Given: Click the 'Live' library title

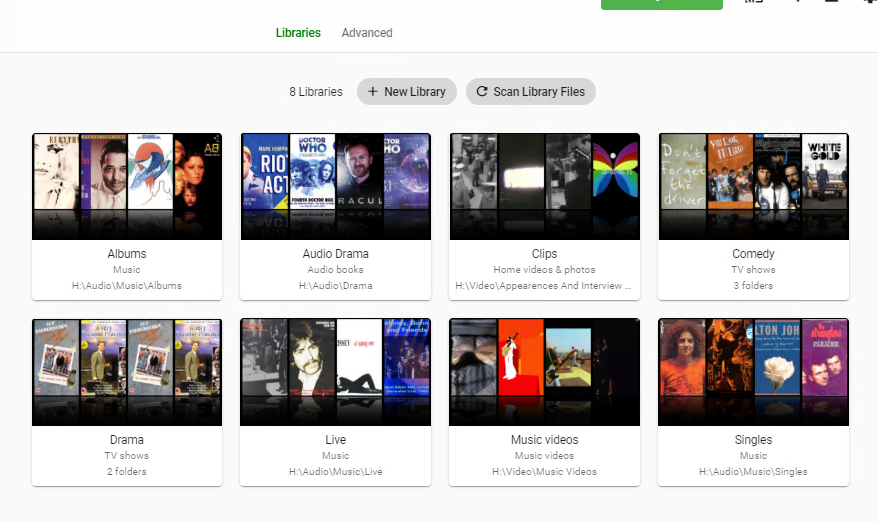Looking at the screenshot, I should click(x=336, y=440).
